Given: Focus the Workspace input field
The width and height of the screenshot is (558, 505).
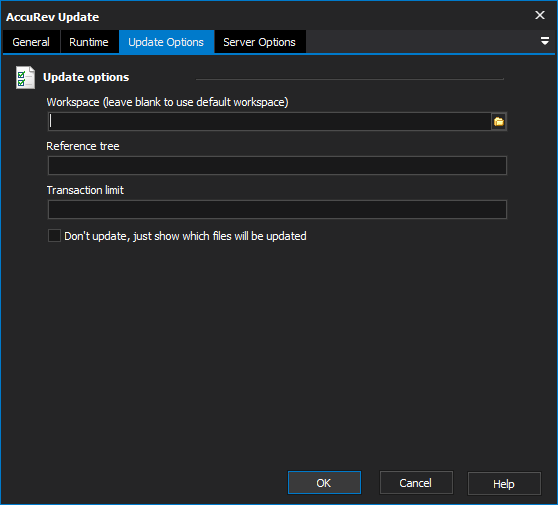Looking at the screenshot, I should 270,122.
